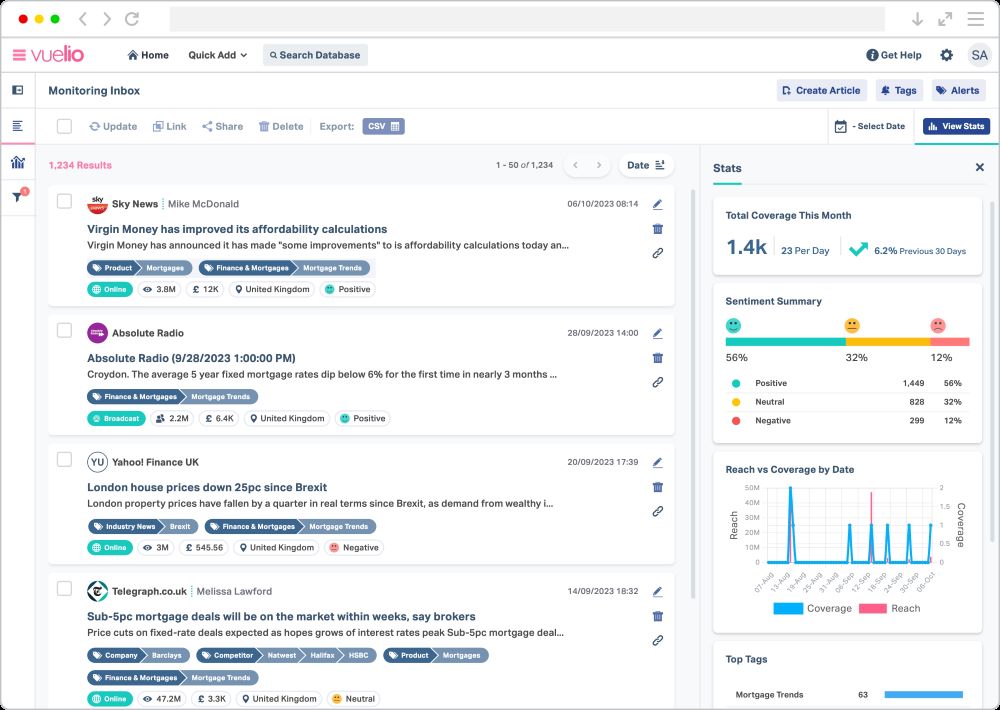Select the list view sidebar icon
Screen dimensions: 1000x710
[18, 126]
